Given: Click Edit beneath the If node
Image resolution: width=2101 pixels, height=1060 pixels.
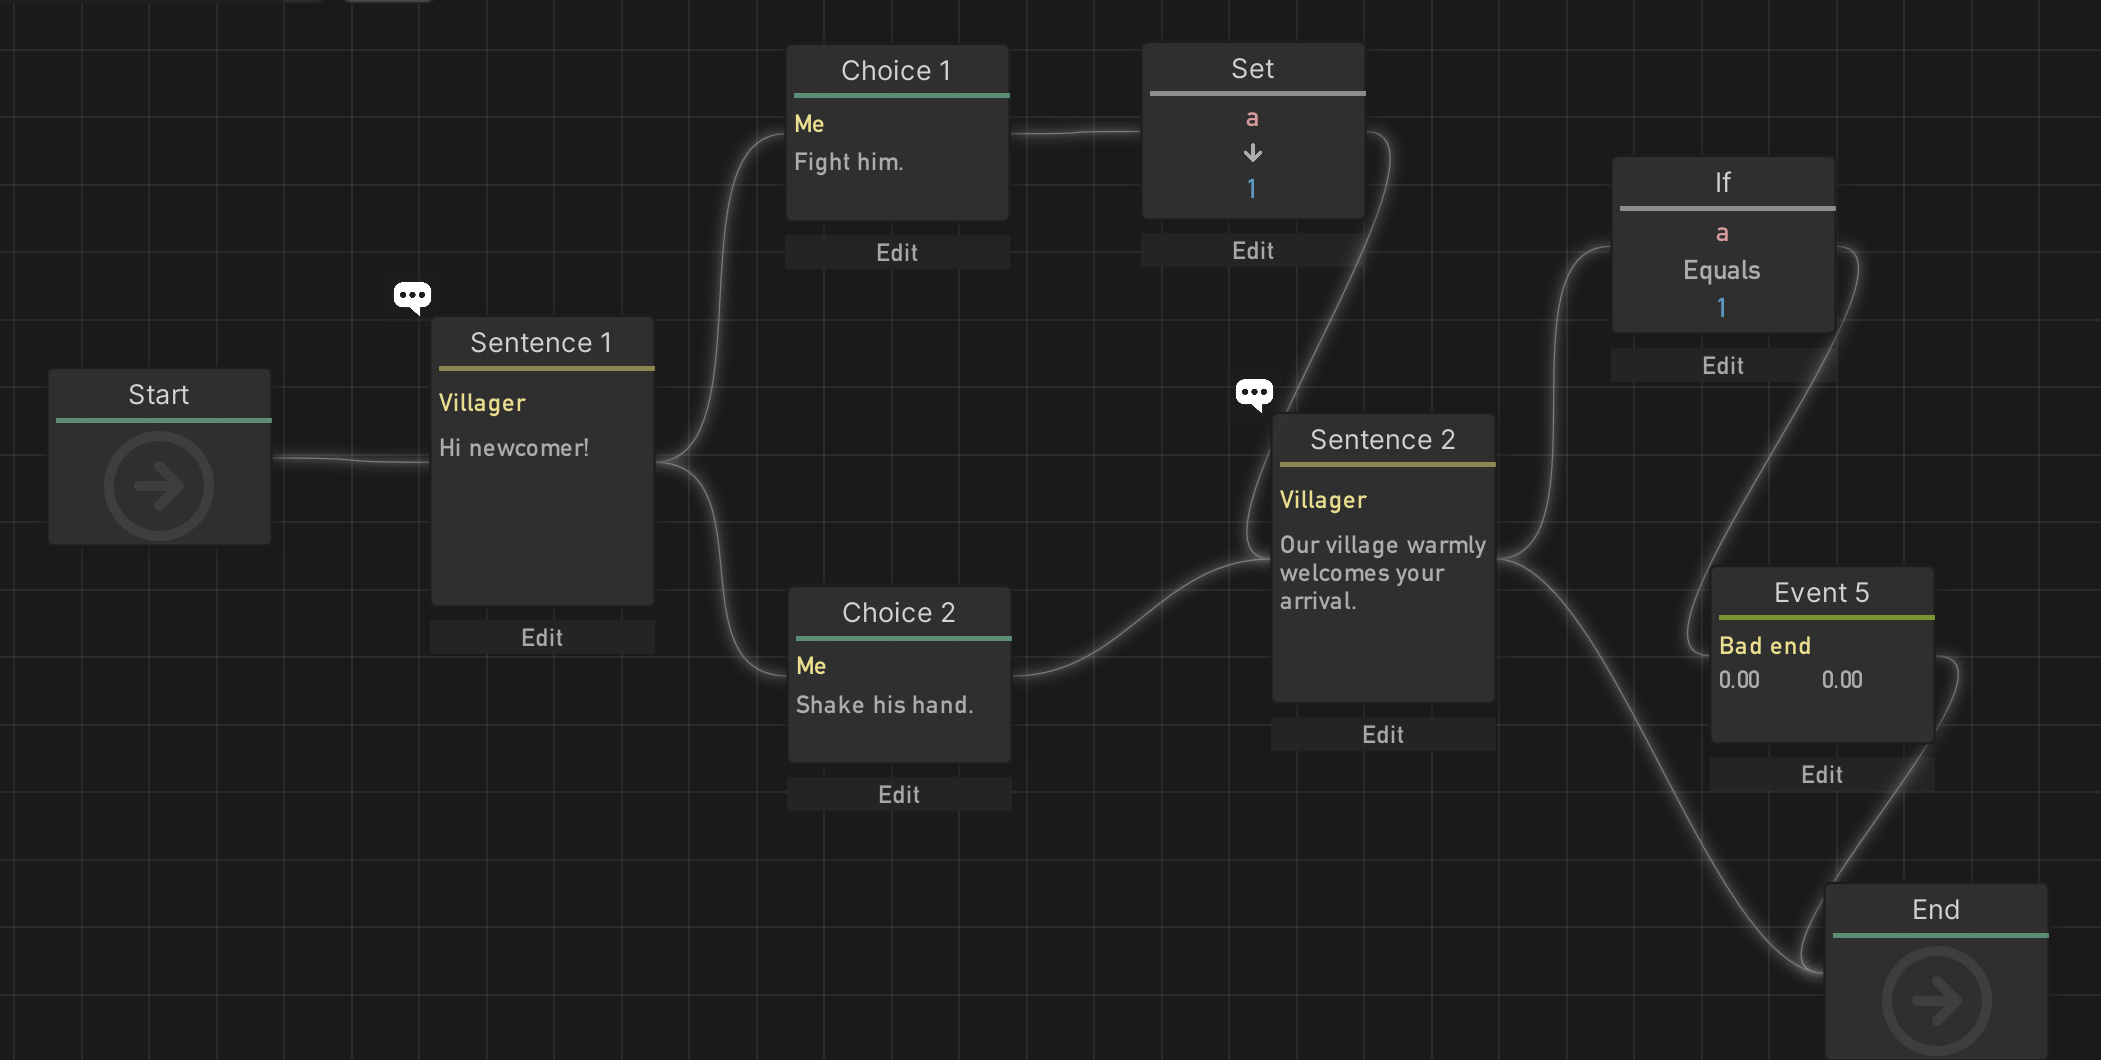Looking at the screenshot, I should tap(1722, 366).
